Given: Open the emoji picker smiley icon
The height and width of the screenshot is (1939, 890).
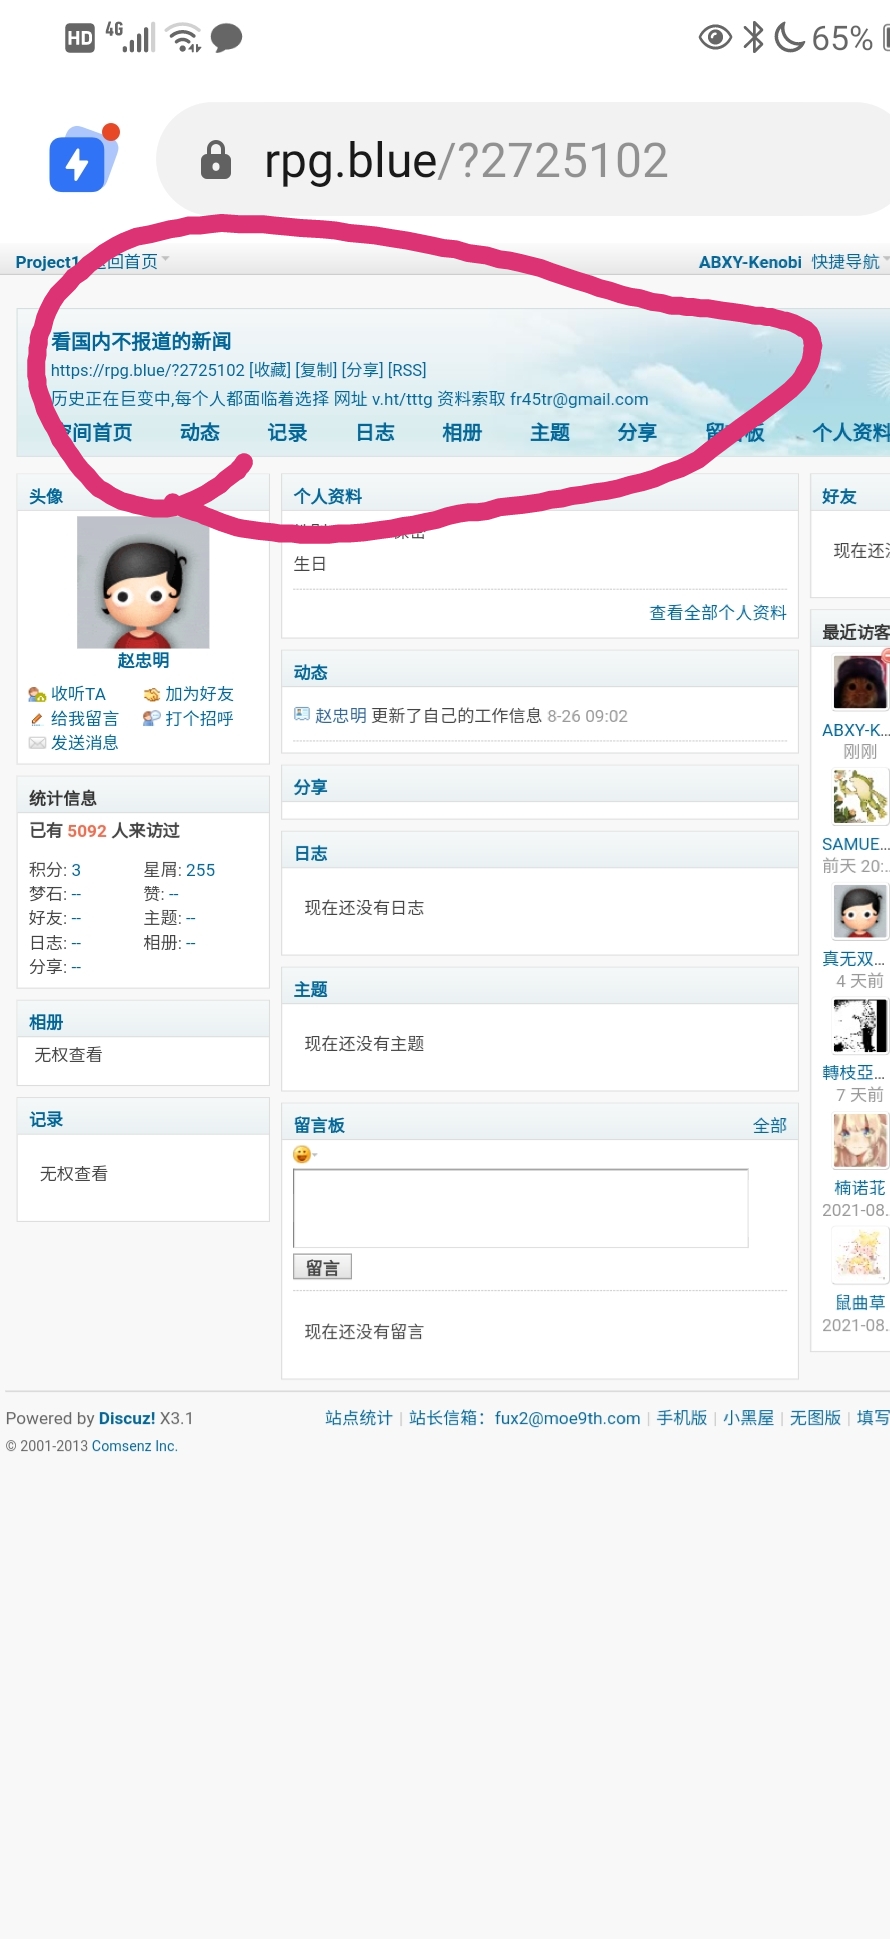Looking at the screenshot, I should (x=302, y=1155).
